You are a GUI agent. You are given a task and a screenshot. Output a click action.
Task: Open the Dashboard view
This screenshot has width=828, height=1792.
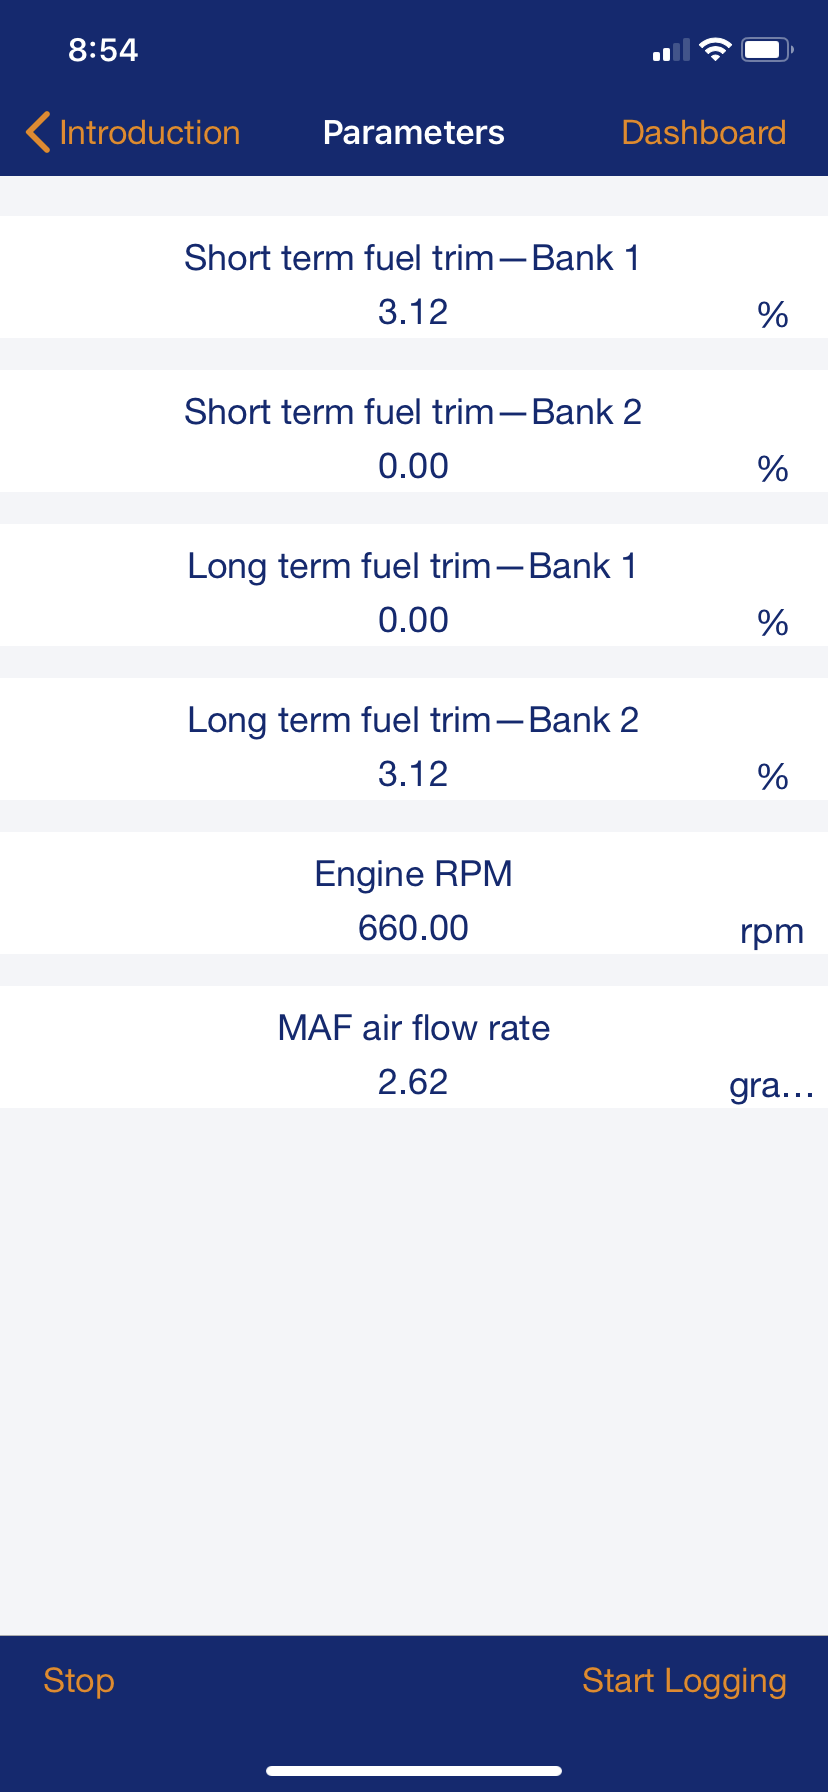coord(703,133)
